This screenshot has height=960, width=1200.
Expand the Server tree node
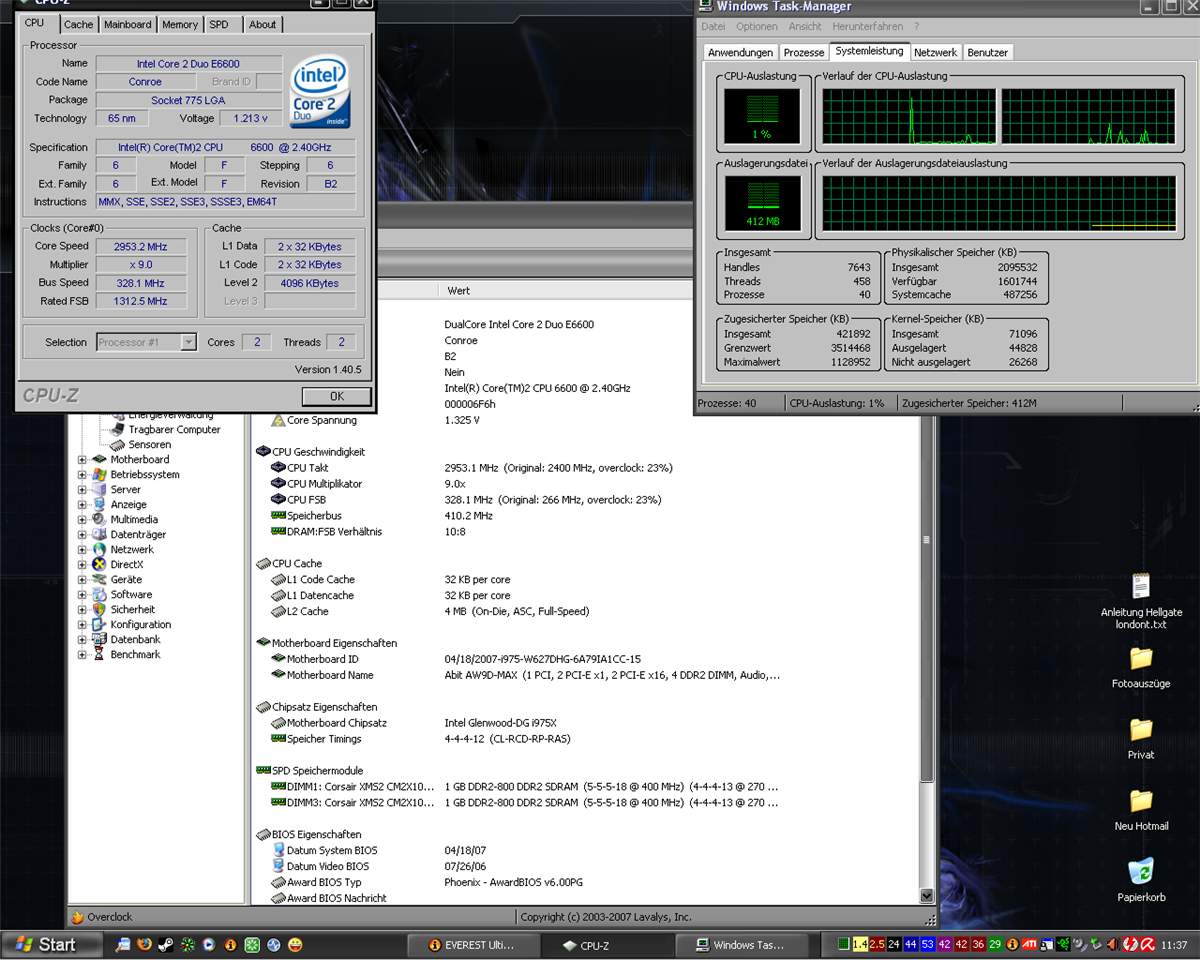click(82, 490)
